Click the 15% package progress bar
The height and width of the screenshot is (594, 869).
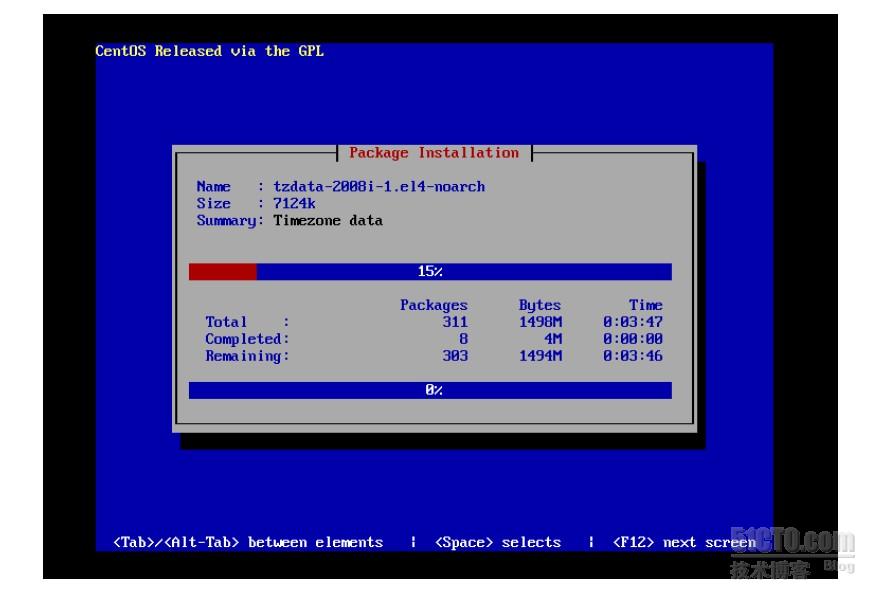430,272
